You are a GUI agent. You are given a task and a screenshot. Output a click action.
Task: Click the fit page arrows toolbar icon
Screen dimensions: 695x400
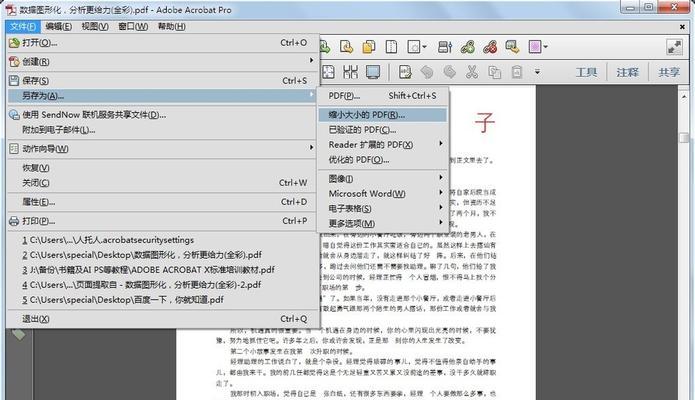tap(328, 72)
